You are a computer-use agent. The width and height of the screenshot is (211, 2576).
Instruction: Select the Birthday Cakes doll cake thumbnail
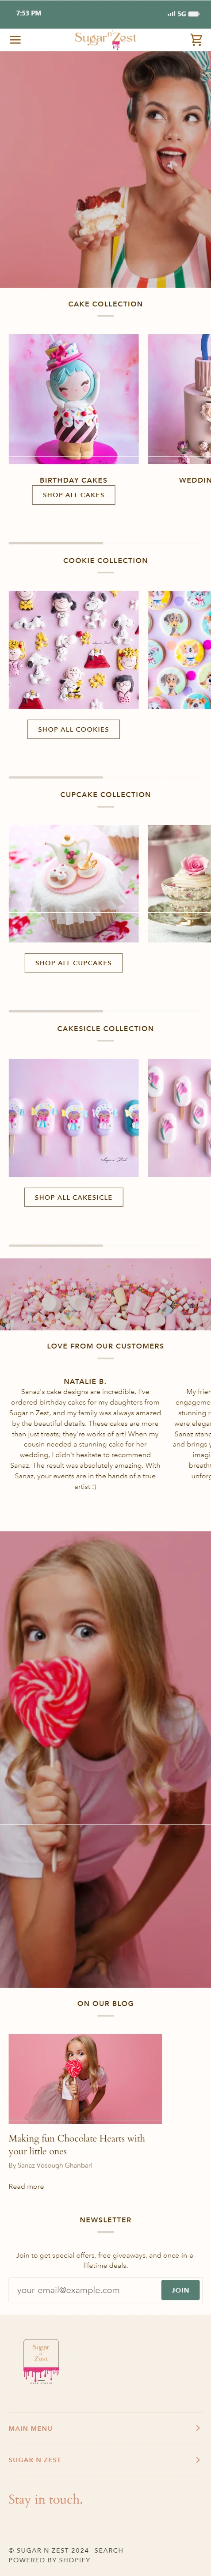point(74,399)
